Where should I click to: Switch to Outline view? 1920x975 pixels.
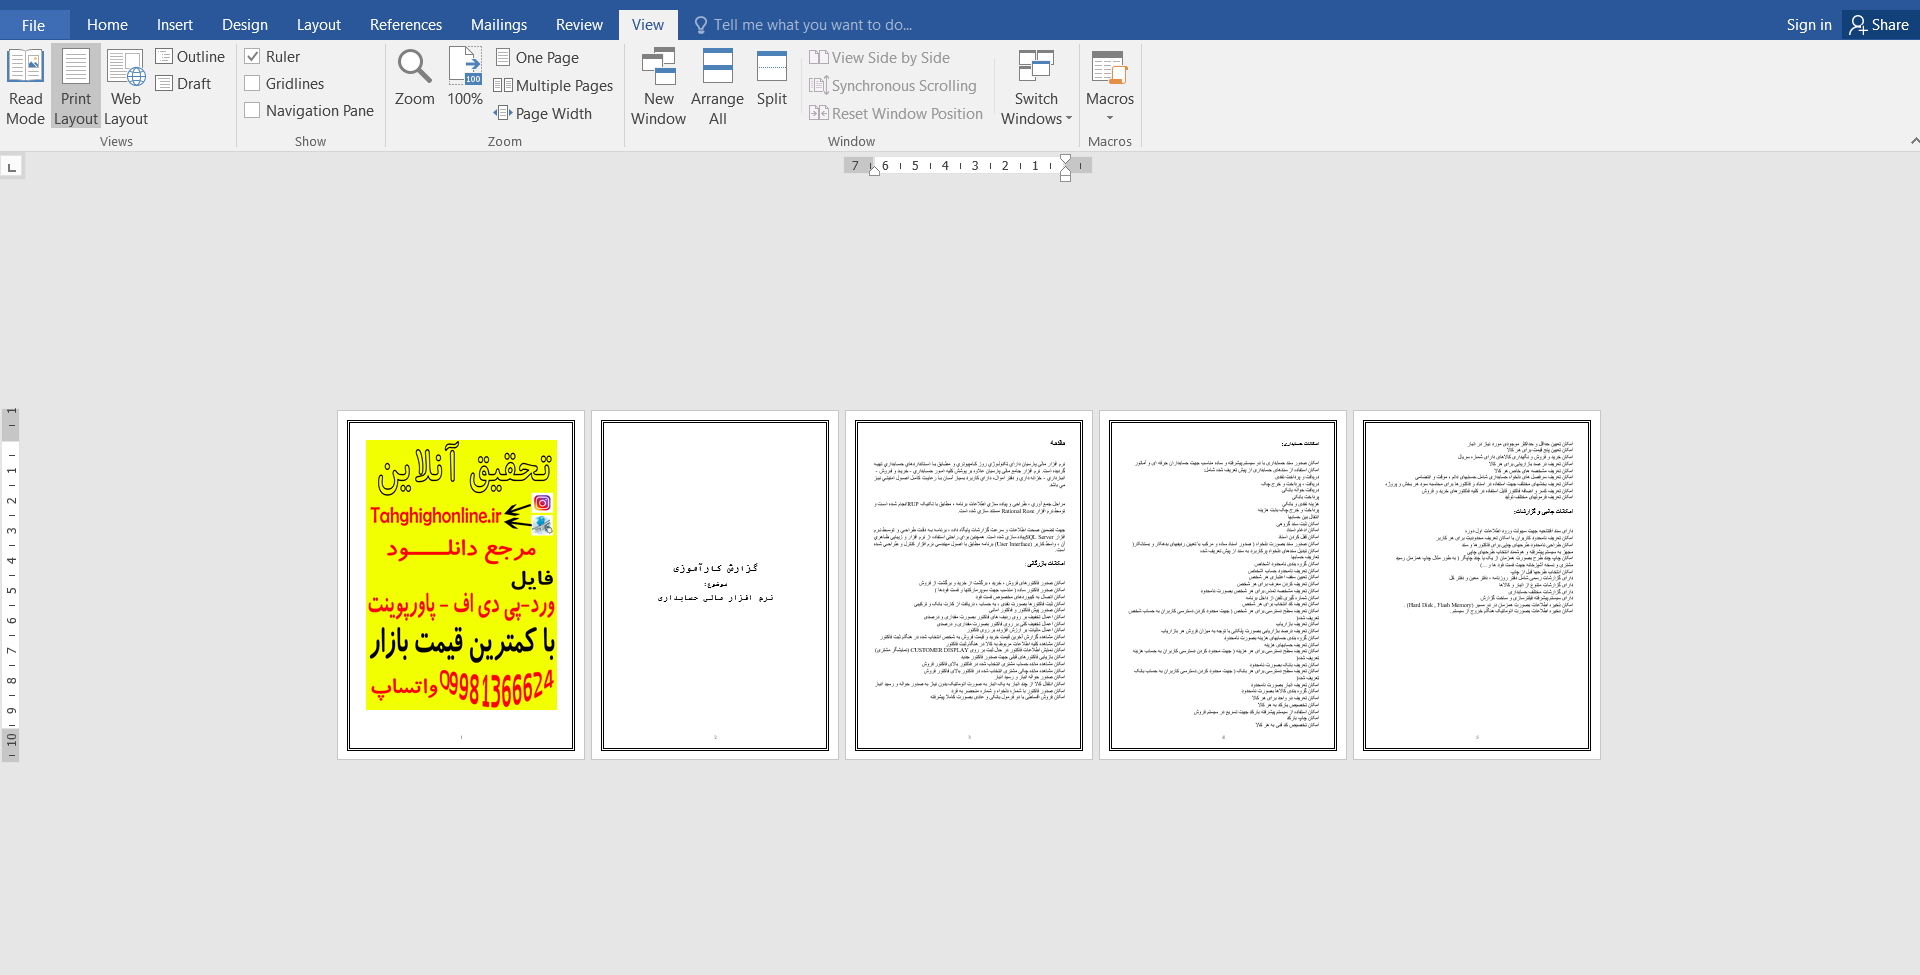(x=190, y=57)
